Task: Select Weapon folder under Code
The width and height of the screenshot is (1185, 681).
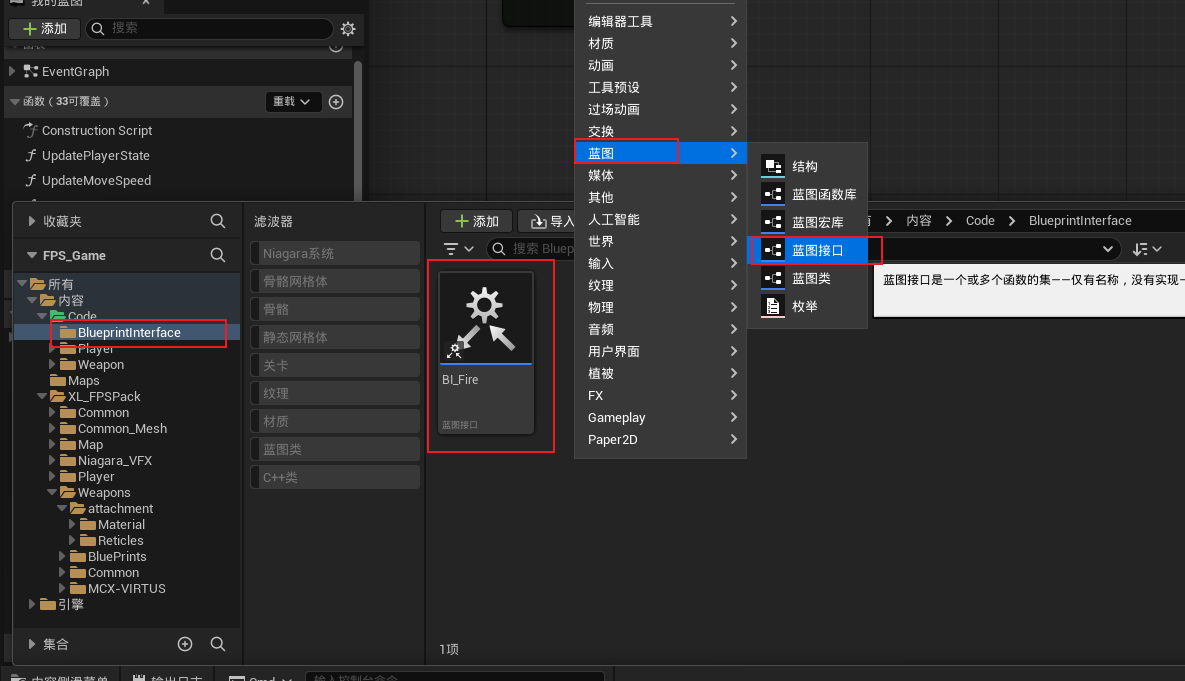Action: (x=101, y=364)
